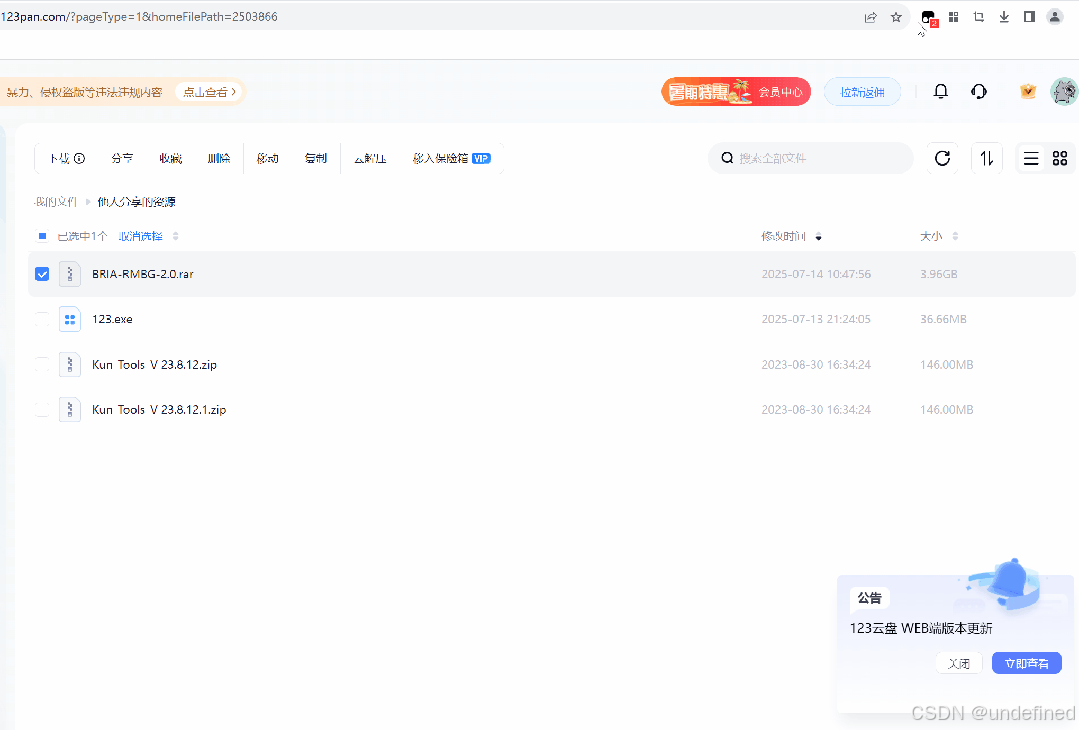
Task: Click 收藏 in the file toolbar
Action: pyautogui.click(x=171, y=158)
